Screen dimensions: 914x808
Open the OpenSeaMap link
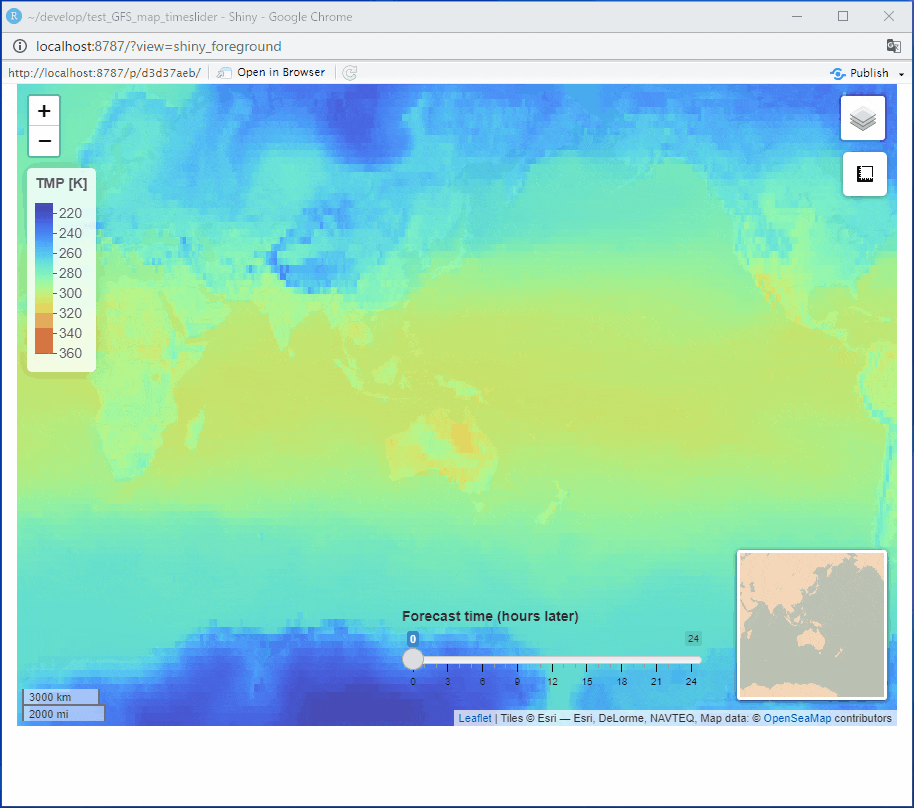[797, 718]
